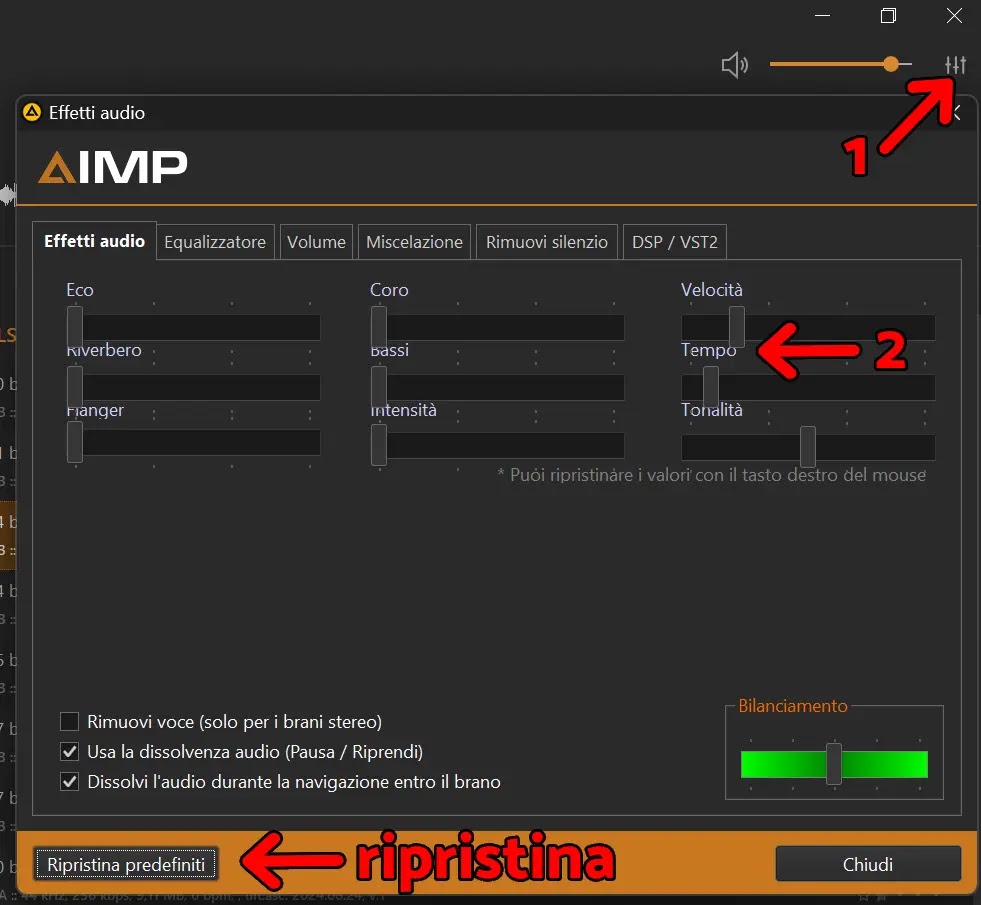Open the Rimuovi silenzio tab
Viewport: 981px width, 905px height.
[547, 242]
